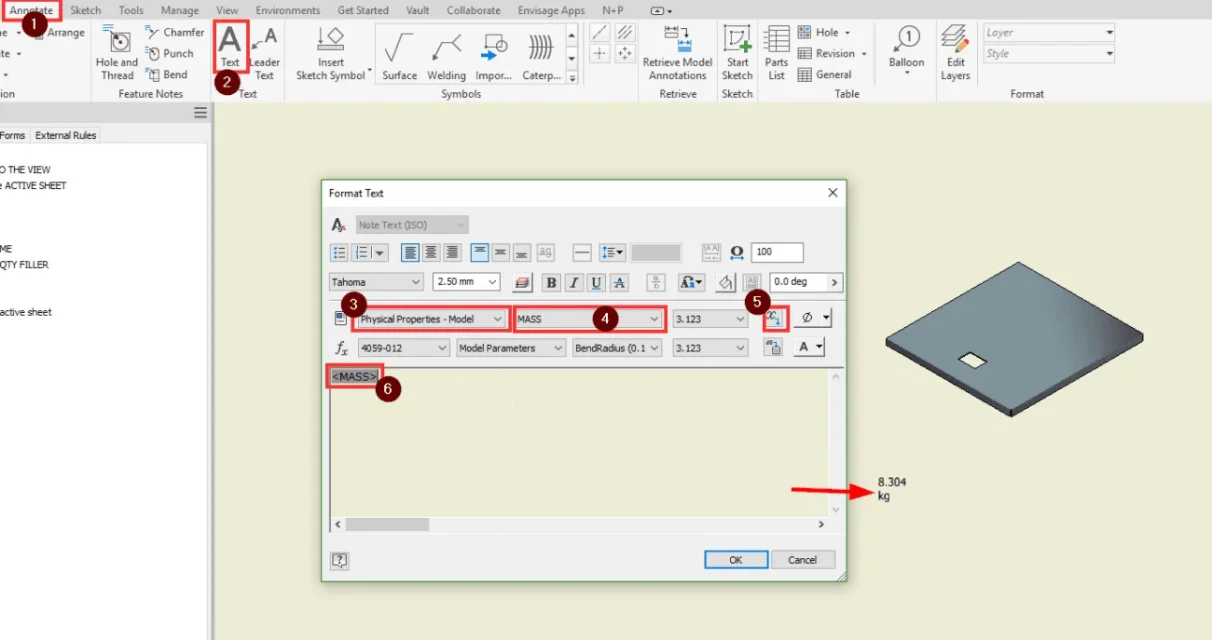
Task: Switch to the External Rules tab
Action: [x=66, y=135]
